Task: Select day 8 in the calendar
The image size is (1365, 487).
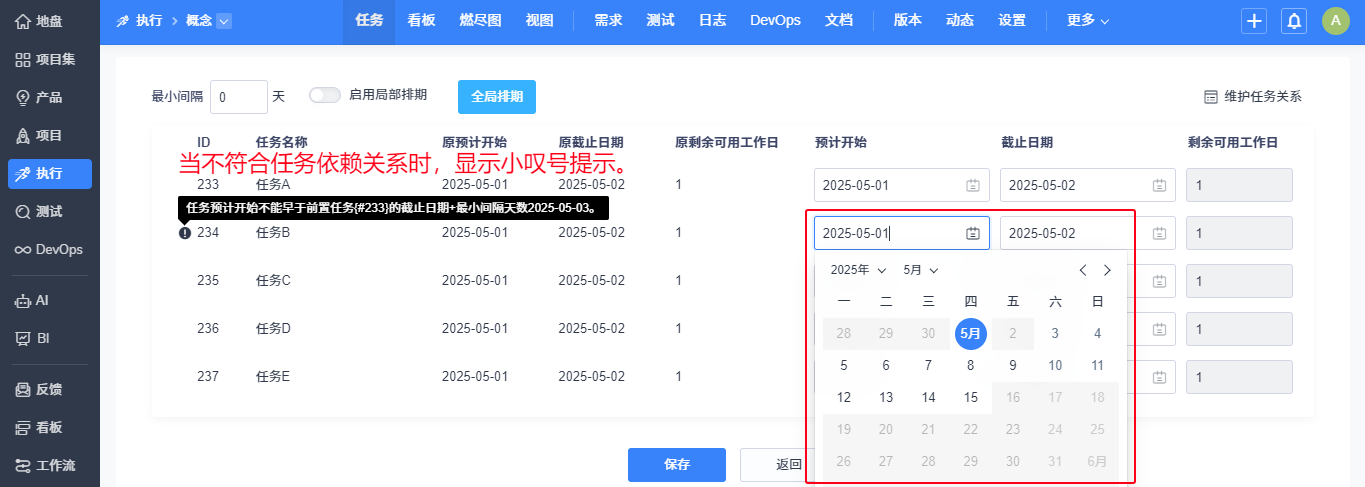Action: (970, 366)
